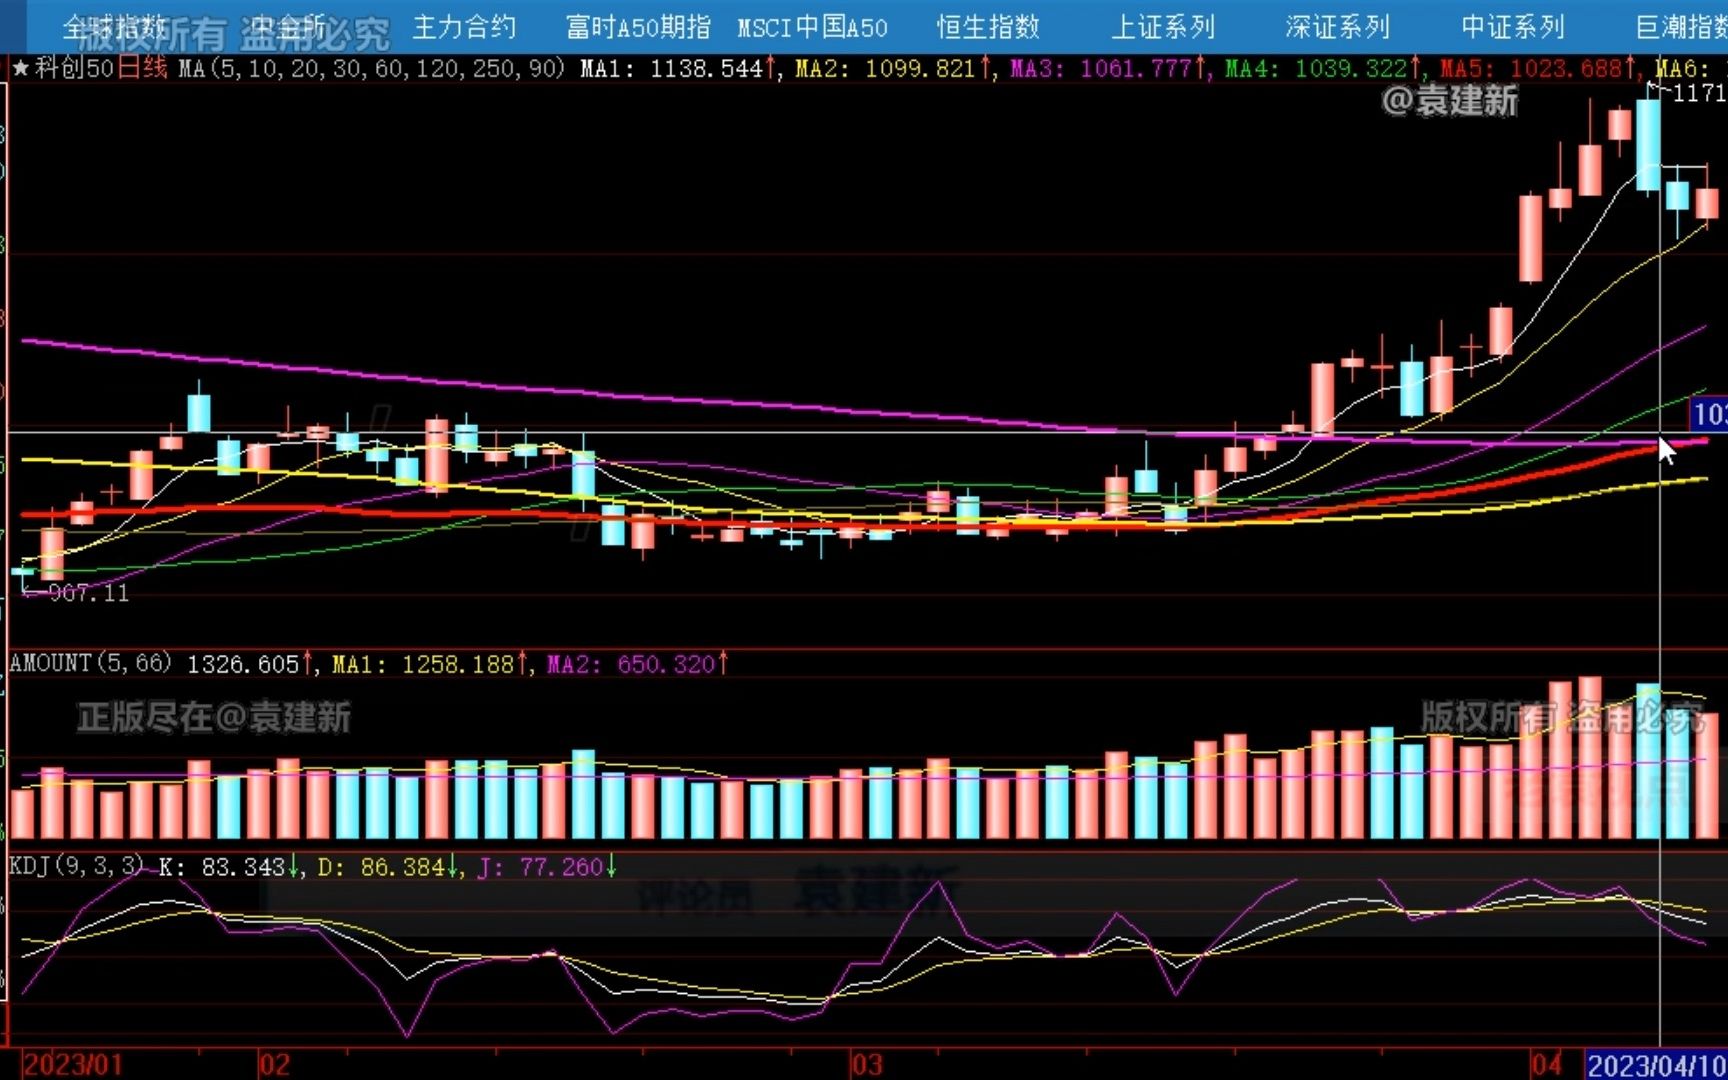
Task: Click the 04 month marker on timeline
Action: coord(1547,1064)
